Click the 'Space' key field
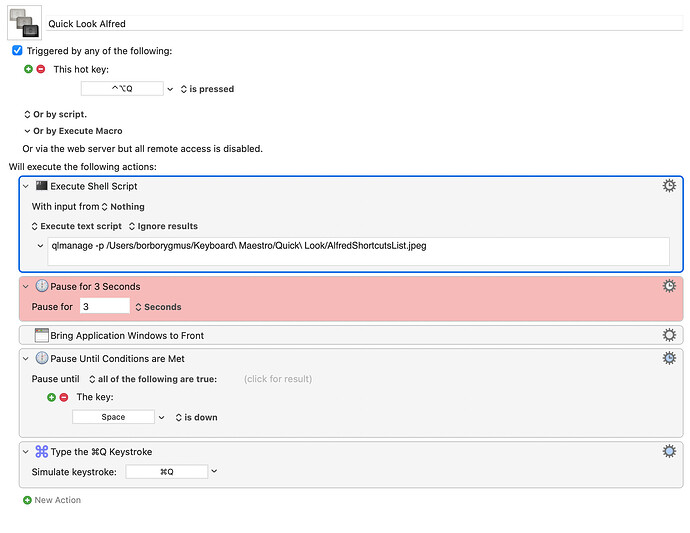 [113, 417]
